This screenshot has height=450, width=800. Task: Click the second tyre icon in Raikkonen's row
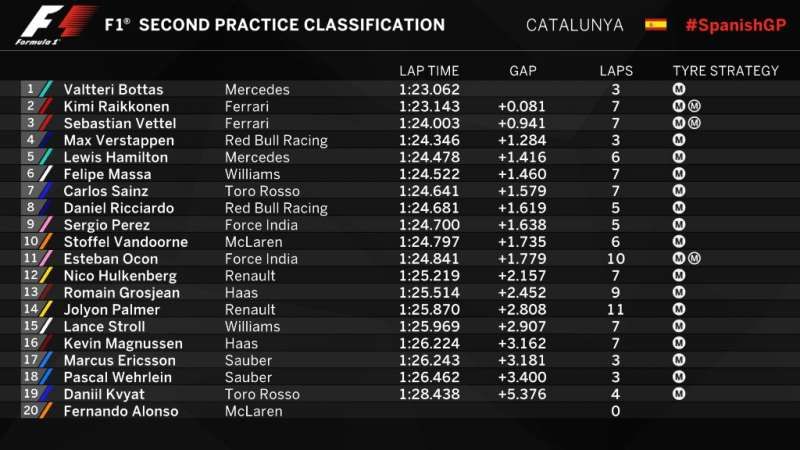point(695,106)
